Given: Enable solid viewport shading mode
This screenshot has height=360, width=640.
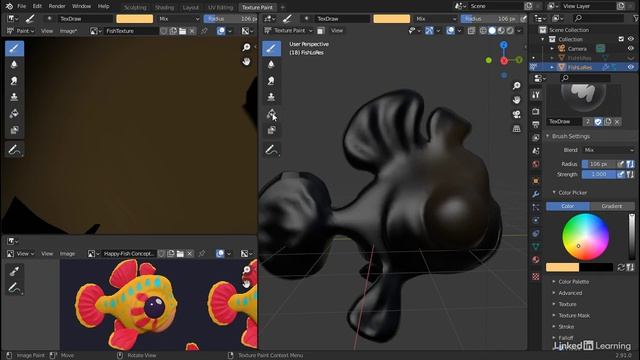Looking at the screenshot, I should 492,31.
